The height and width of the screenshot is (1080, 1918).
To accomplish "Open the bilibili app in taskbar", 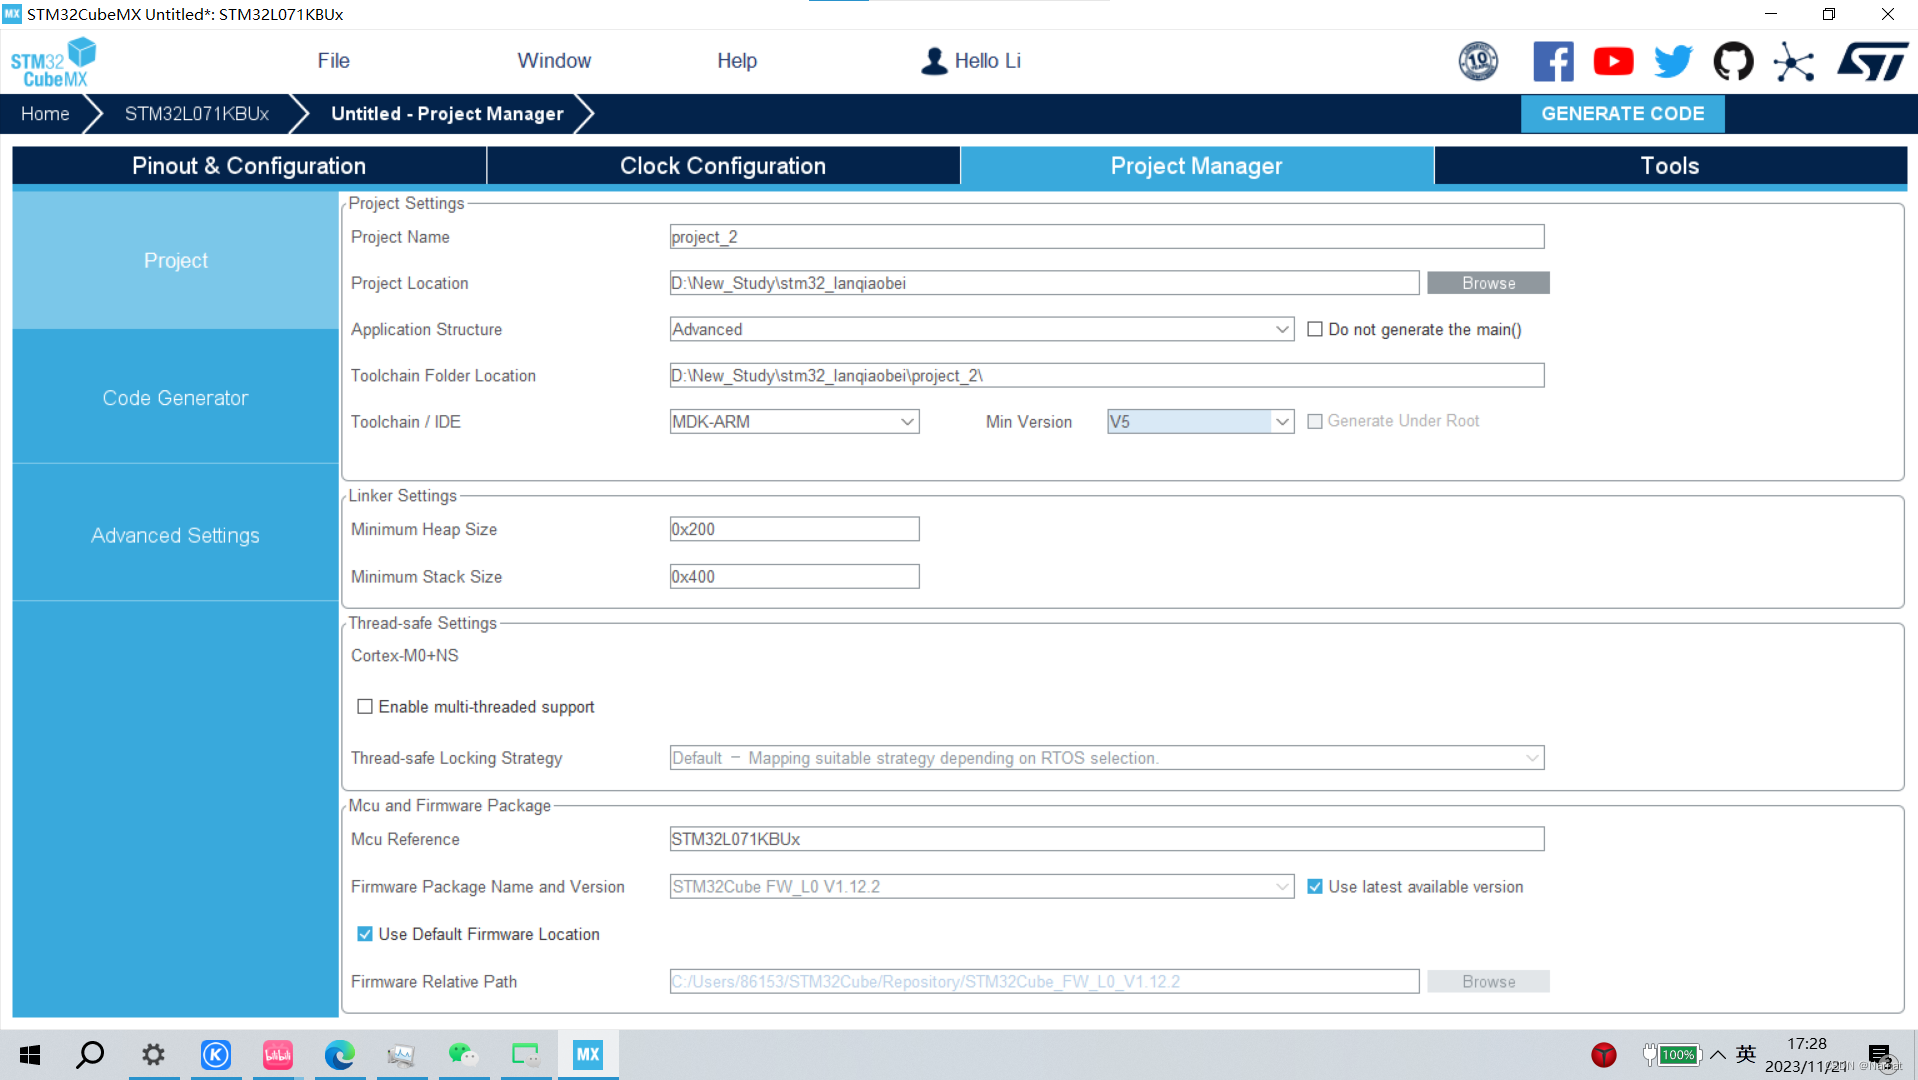I will coord(278,1055).
